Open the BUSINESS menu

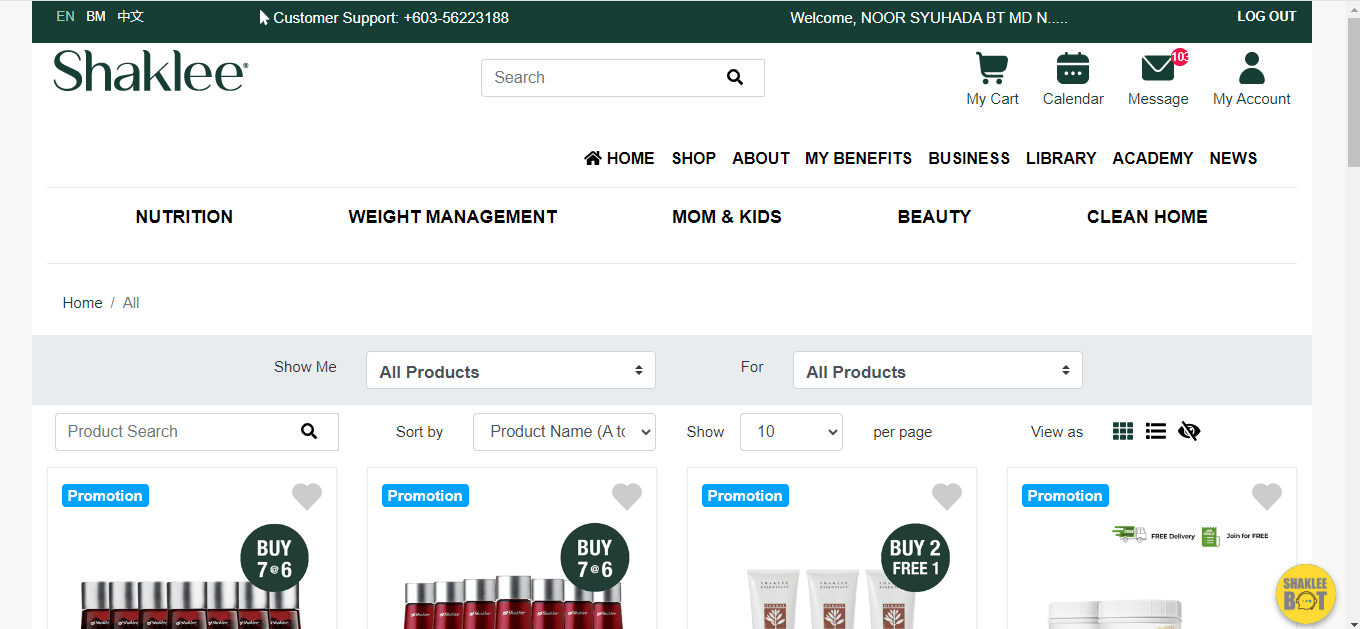coord(969,158)
